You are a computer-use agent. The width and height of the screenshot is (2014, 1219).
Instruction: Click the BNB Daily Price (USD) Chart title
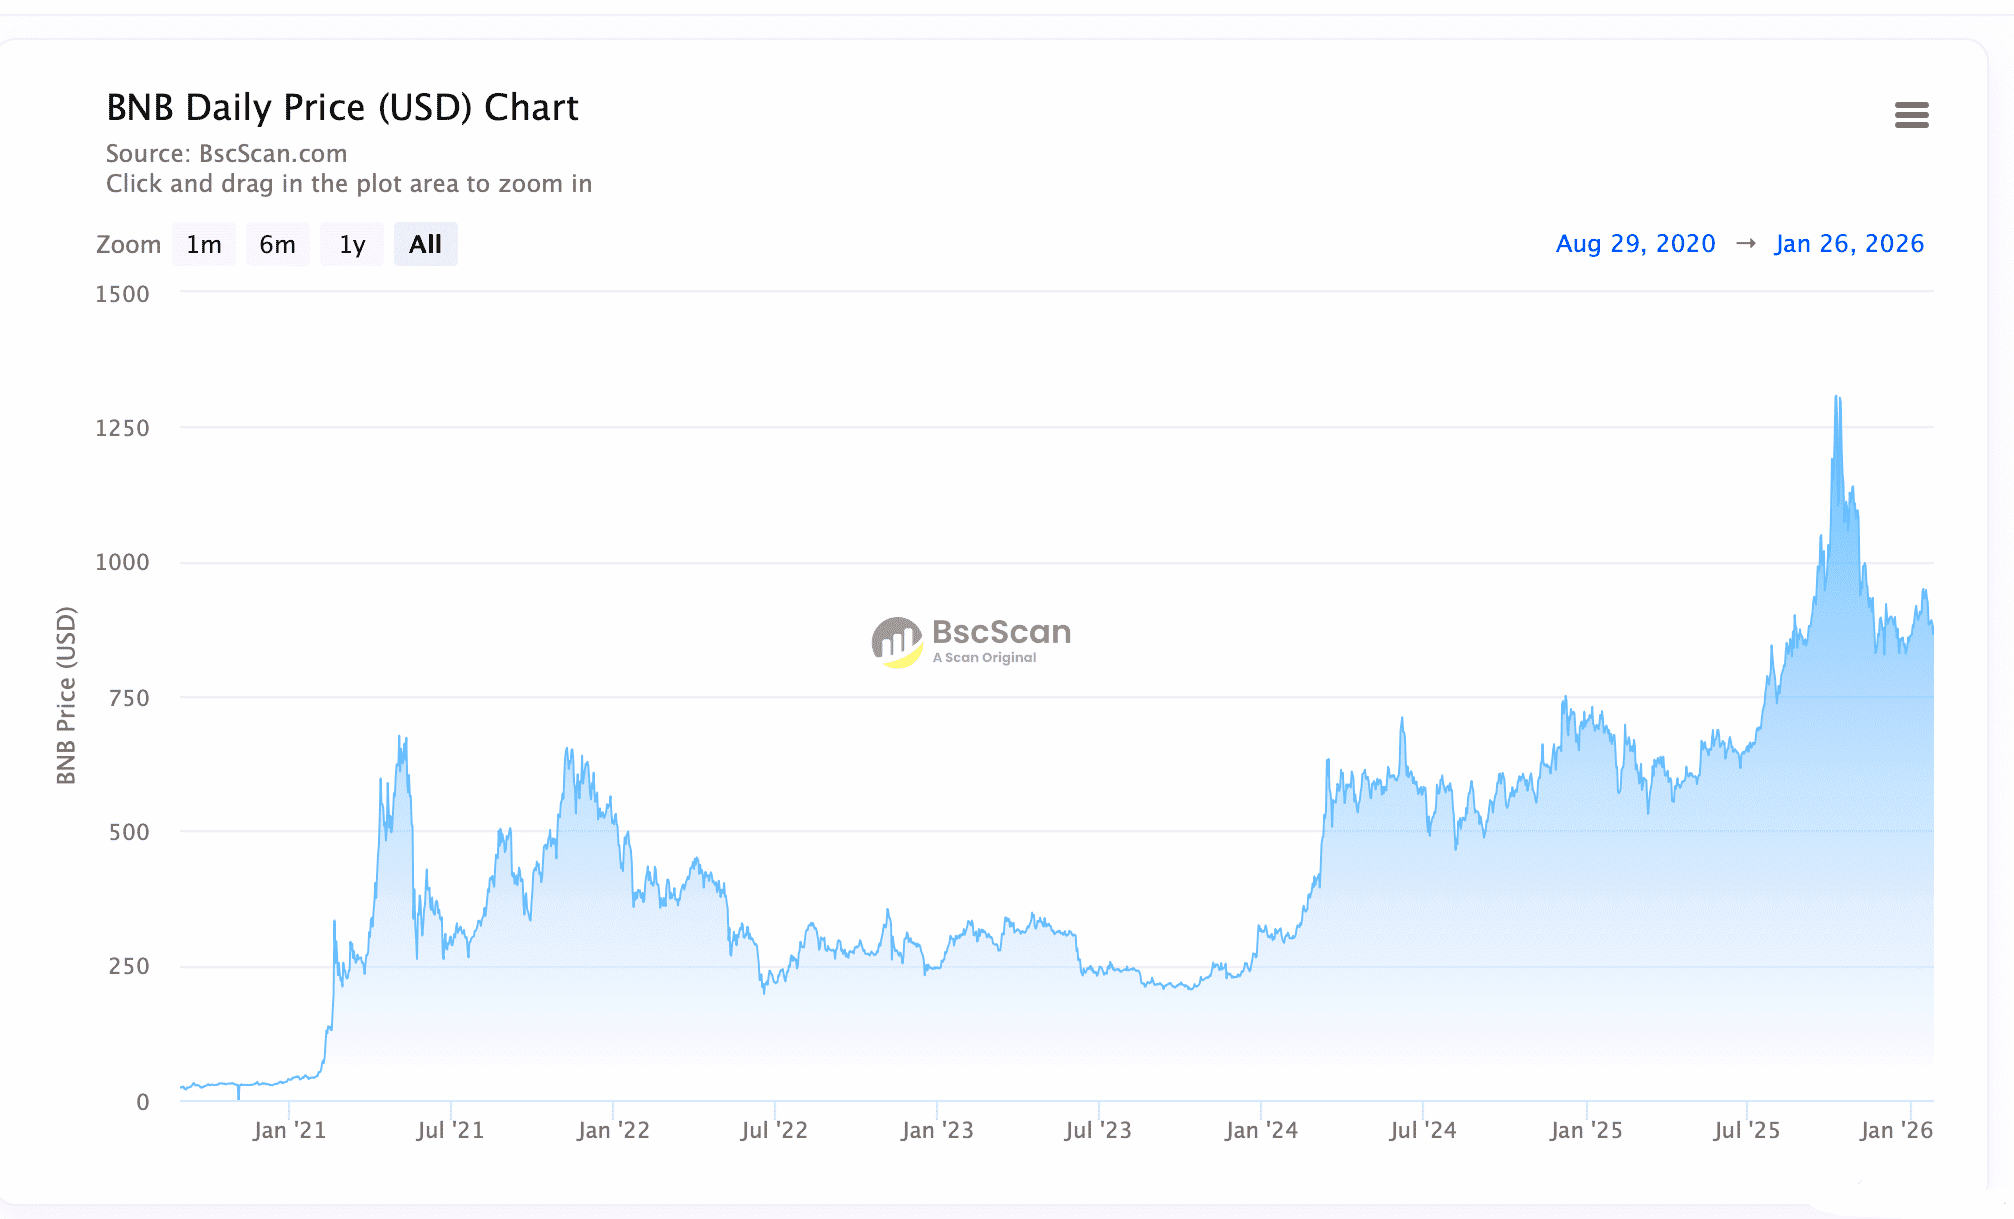point(342,108)
